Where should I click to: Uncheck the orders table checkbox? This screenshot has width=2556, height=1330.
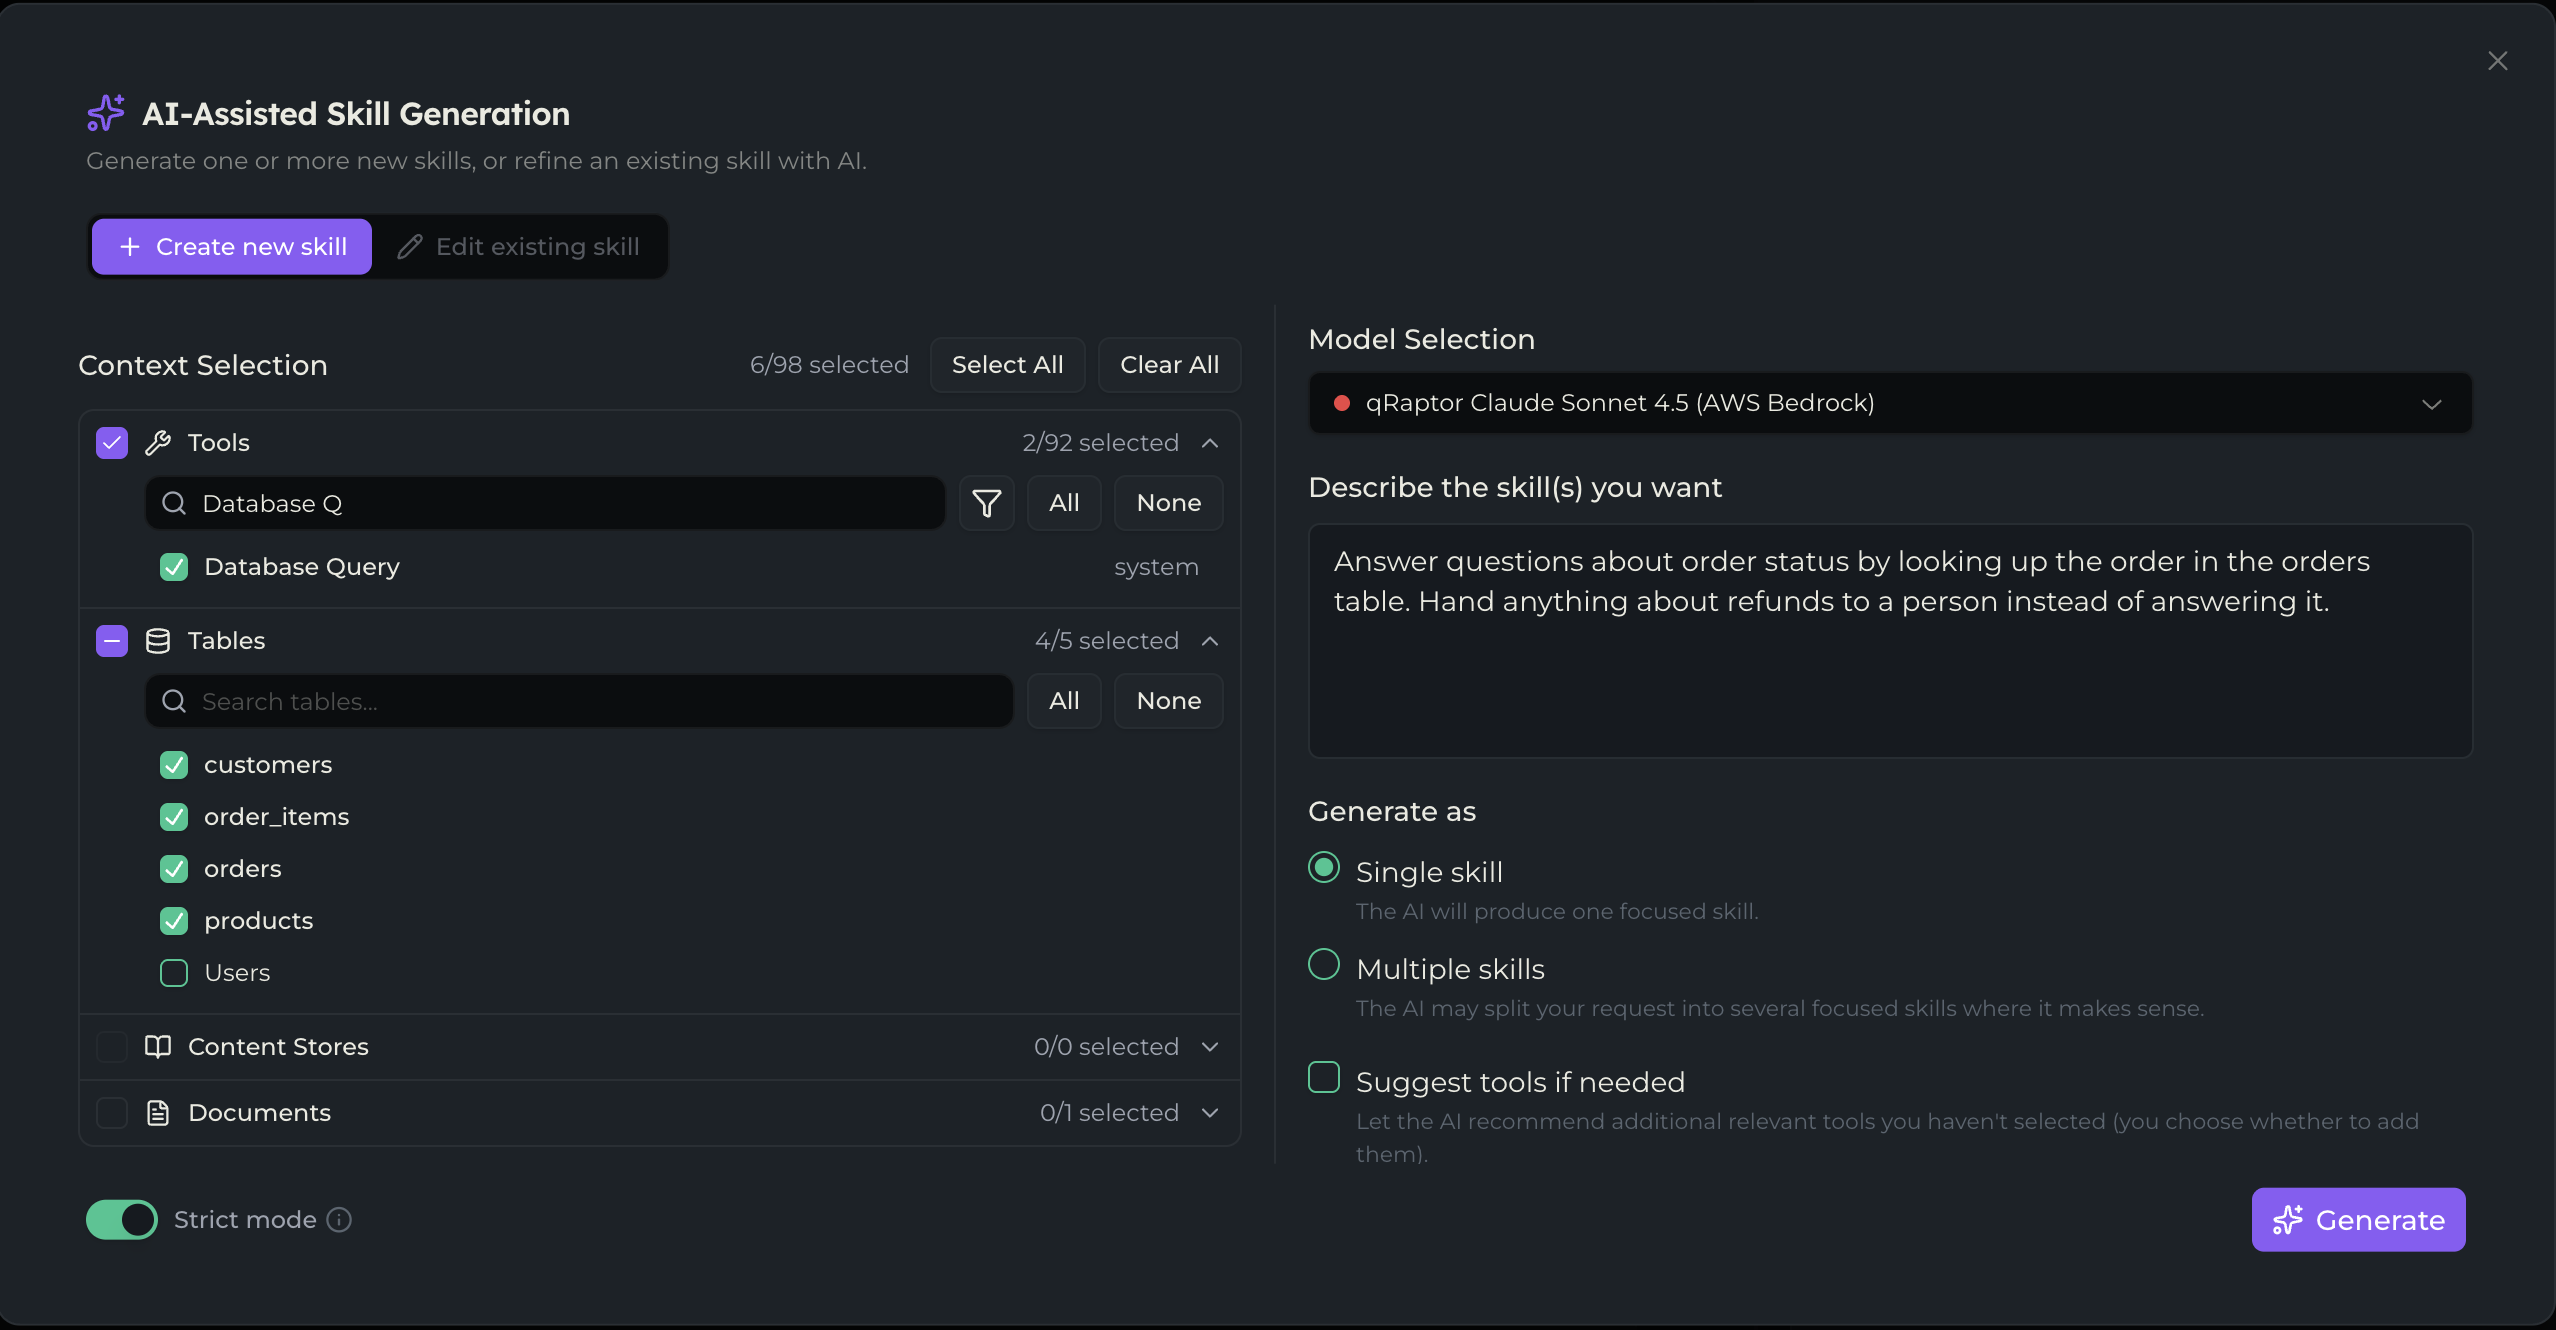(174, 869)
